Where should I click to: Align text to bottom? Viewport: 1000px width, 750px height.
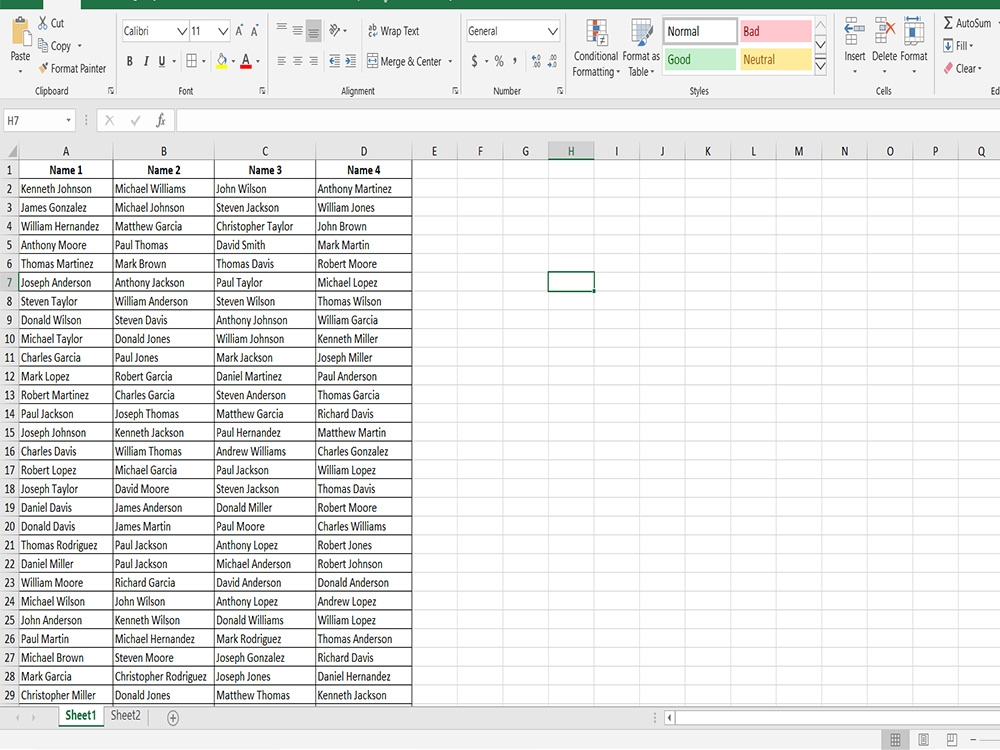point(313,31)
